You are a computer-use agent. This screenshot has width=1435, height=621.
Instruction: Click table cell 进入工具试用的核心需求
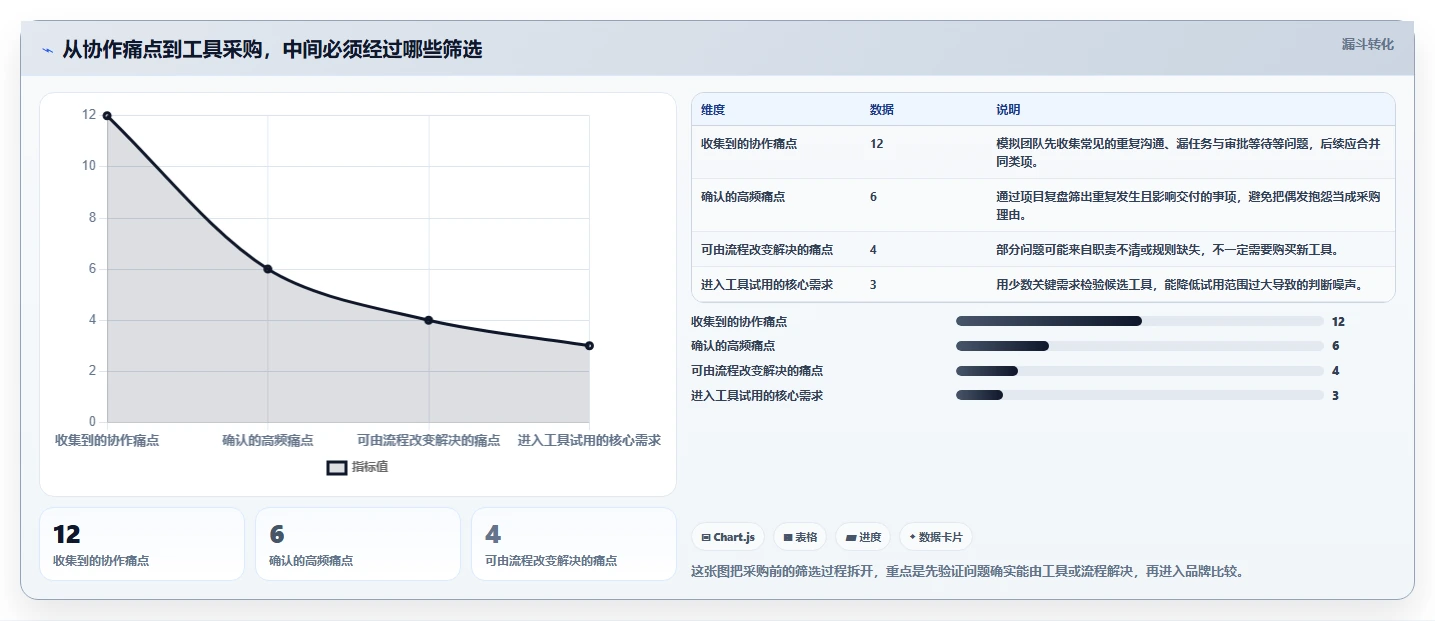pos(767,285)
